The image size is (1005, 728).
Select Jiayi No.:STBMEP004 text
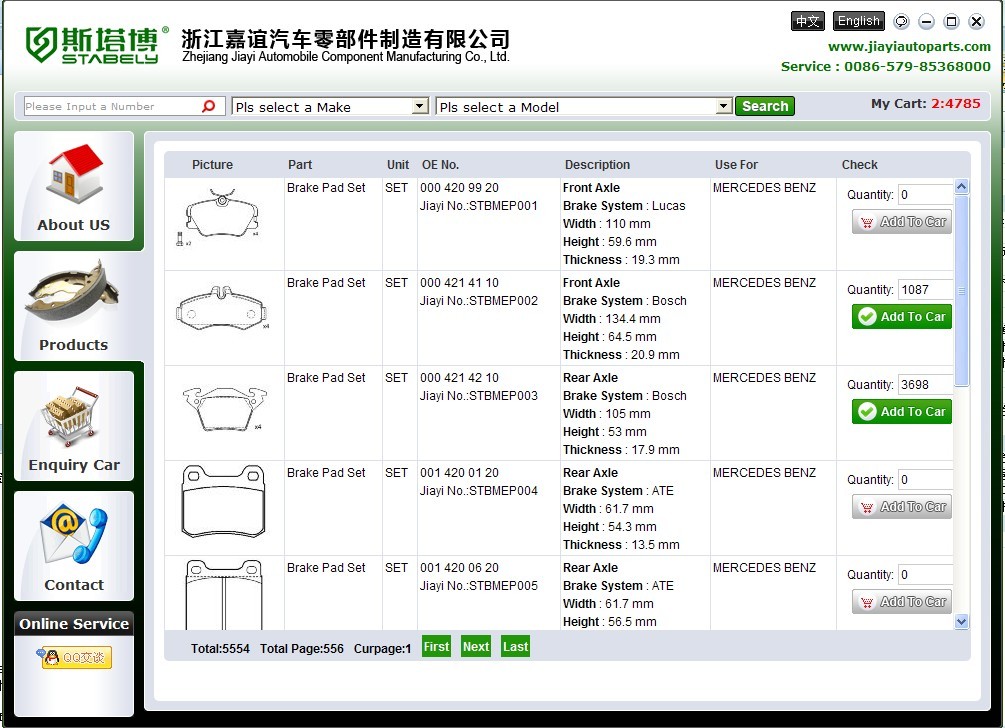click(x=479, y=491)
